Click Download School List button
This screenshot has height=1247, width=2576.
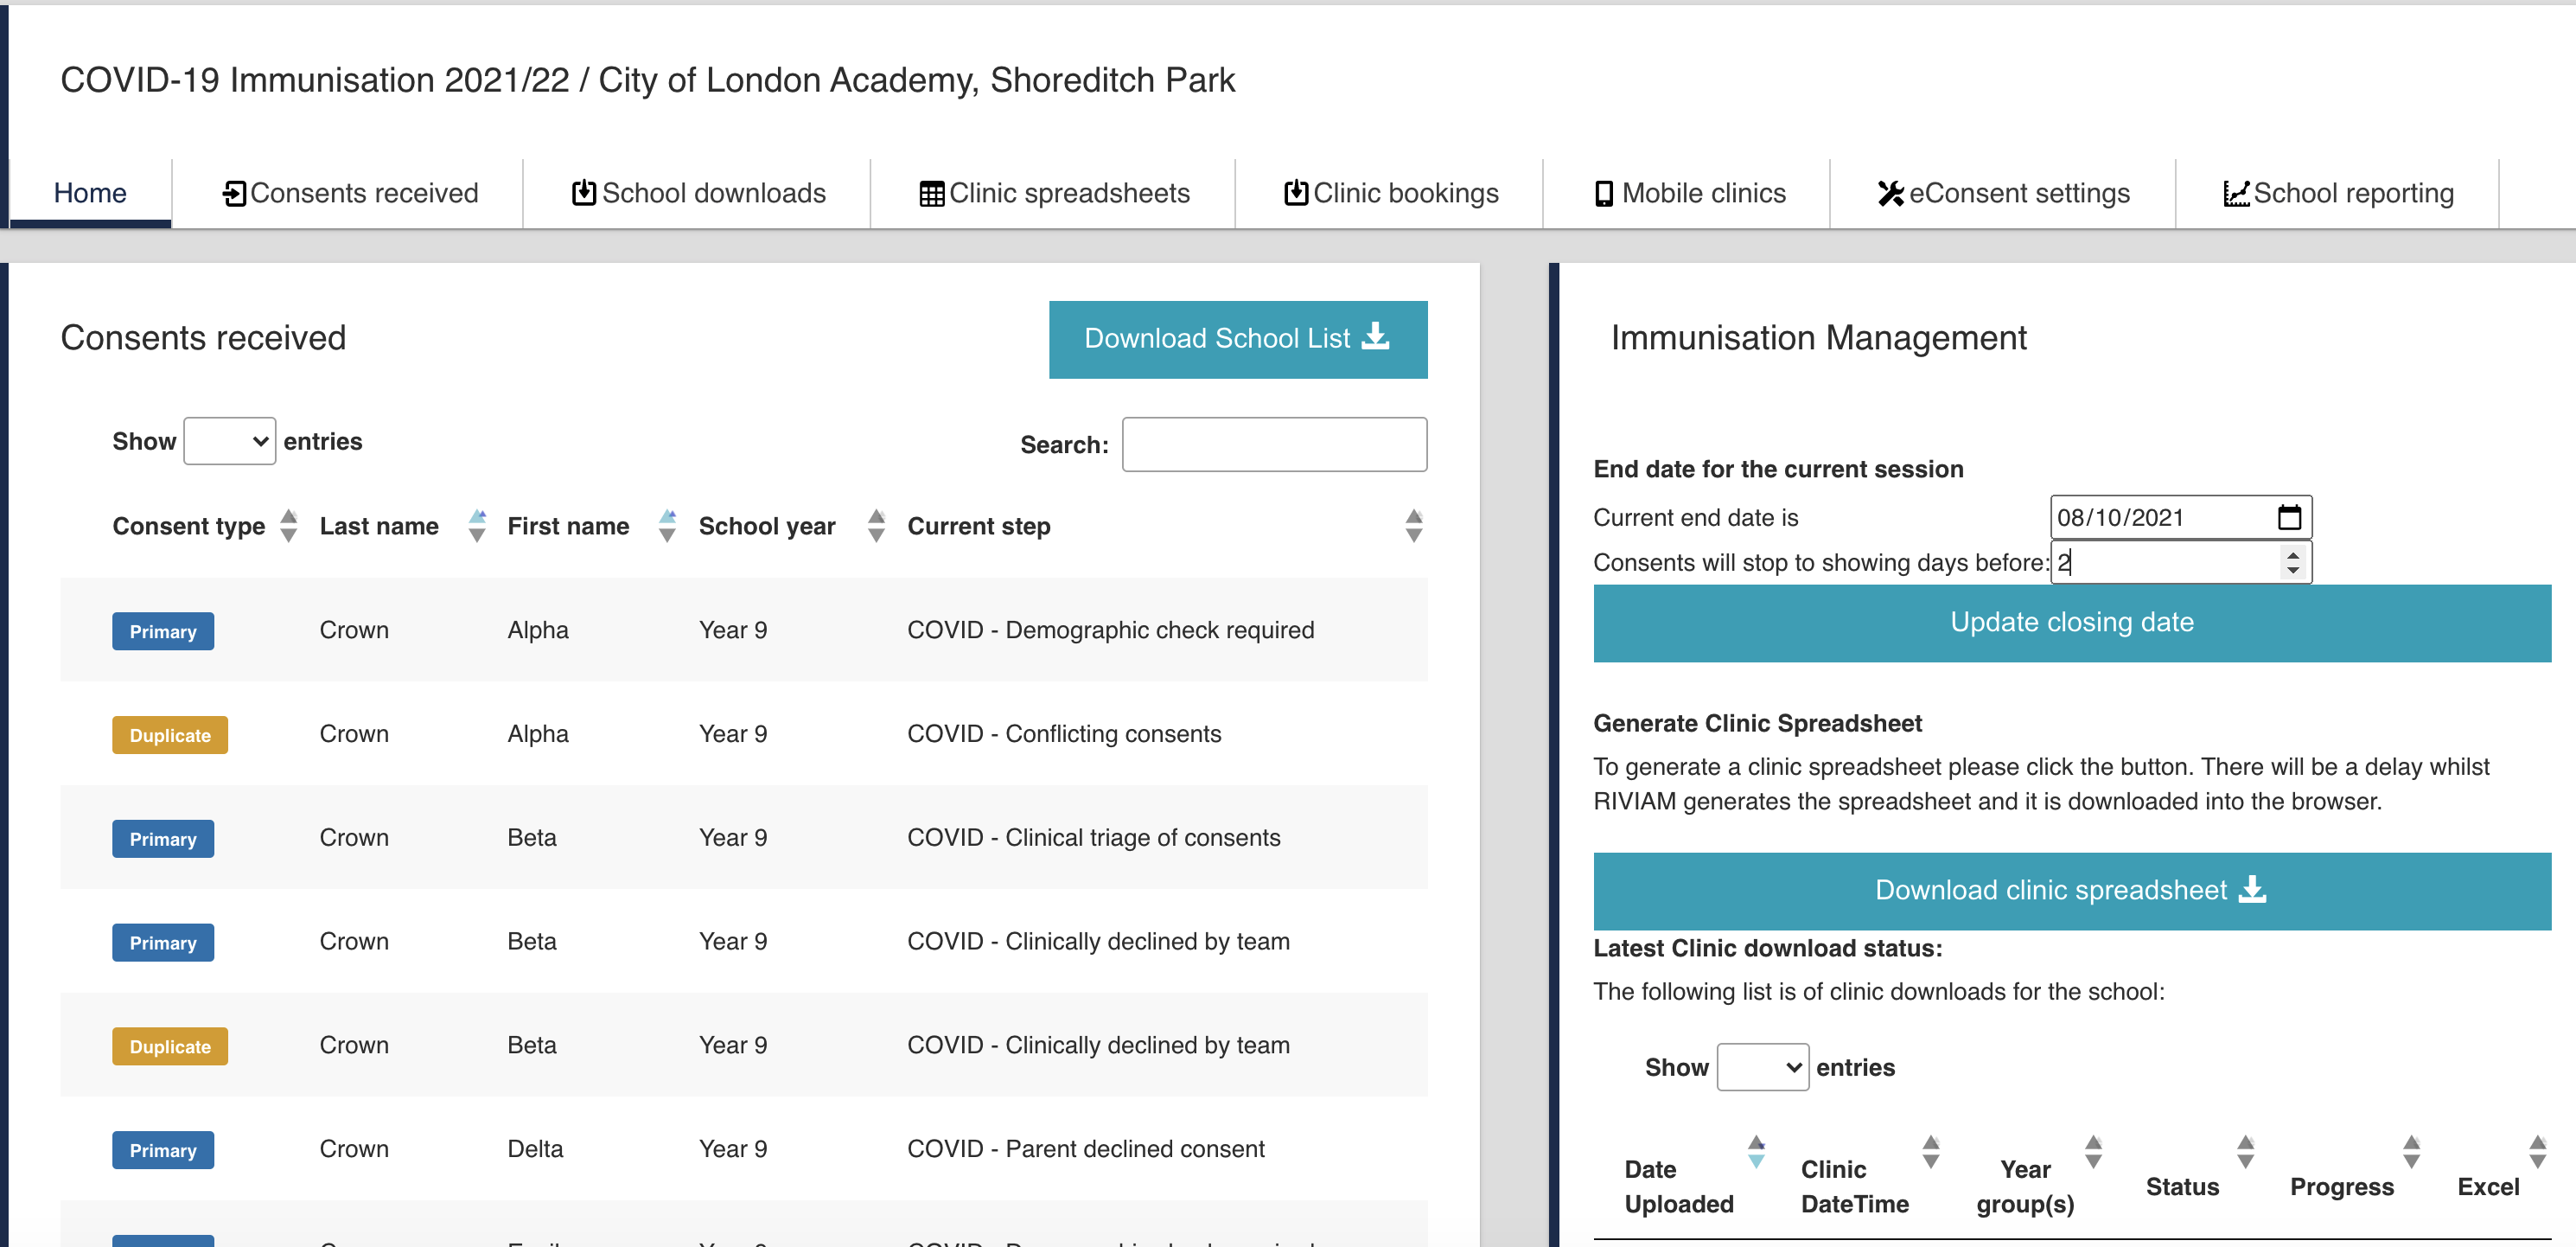(x=1237, y=339)
